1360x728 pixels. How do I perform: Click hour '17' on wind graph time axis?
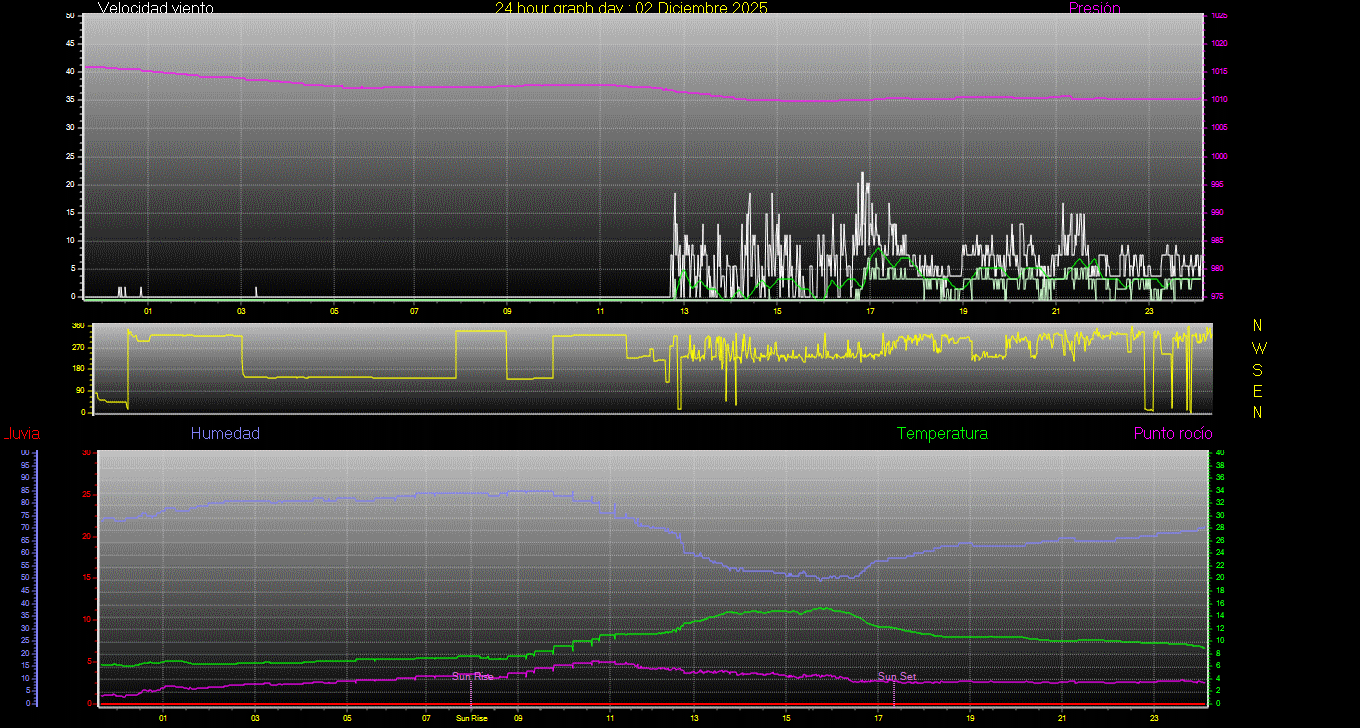pyautogui.click(x=870, y=311)
